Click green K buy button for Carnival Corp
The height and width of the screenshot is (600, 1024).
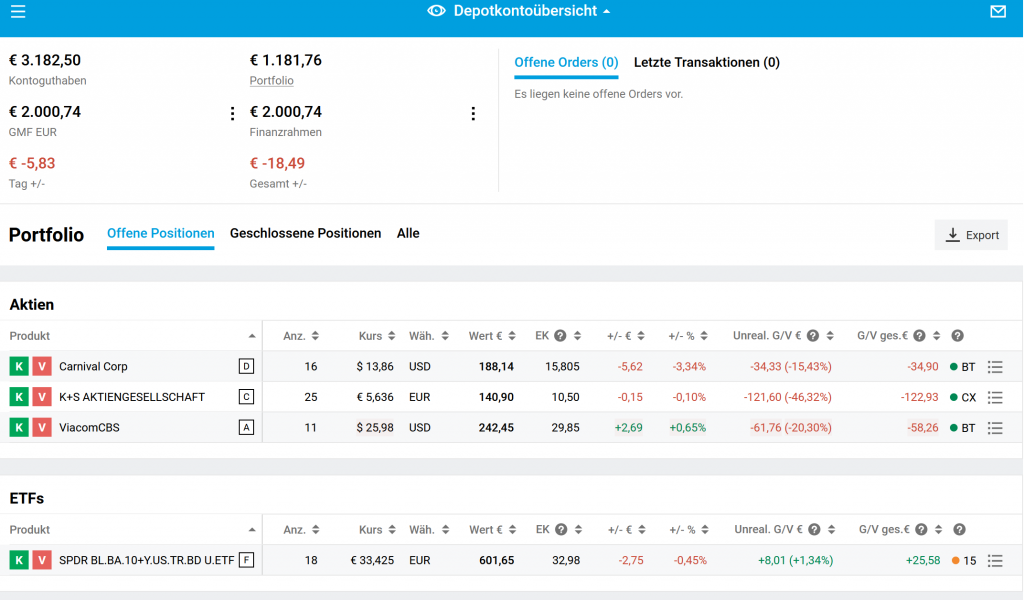(x=19, y=367)
